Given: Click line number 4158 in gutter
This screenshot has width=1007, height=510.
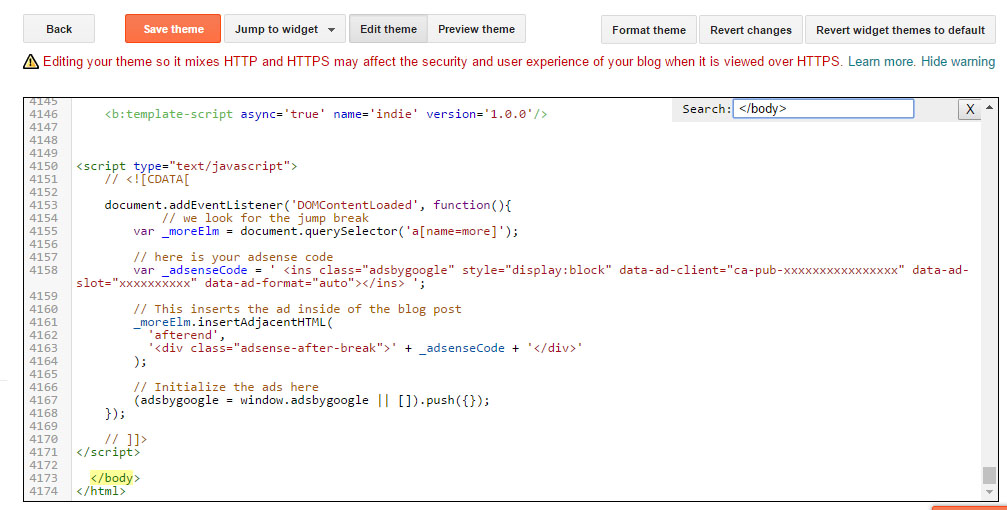Looking at the screenshot, I should pyautogui.click(x=44, y=270).
